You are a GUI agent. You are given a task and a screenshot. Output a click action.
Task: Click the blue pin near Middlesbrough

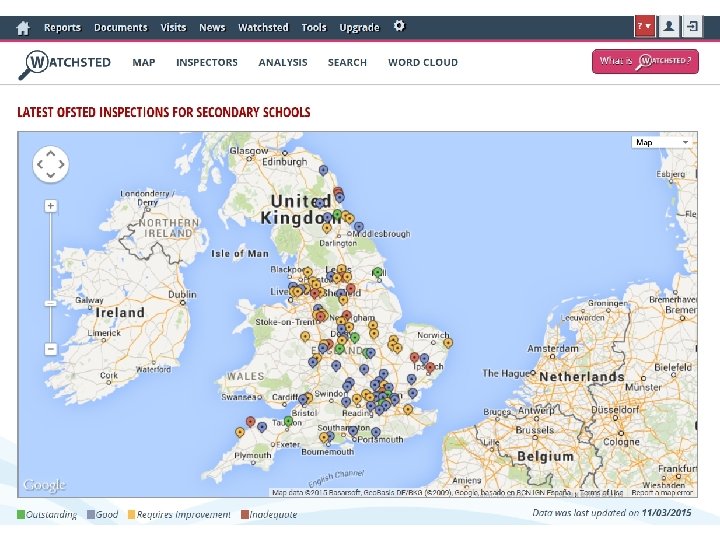coord(359,227)
